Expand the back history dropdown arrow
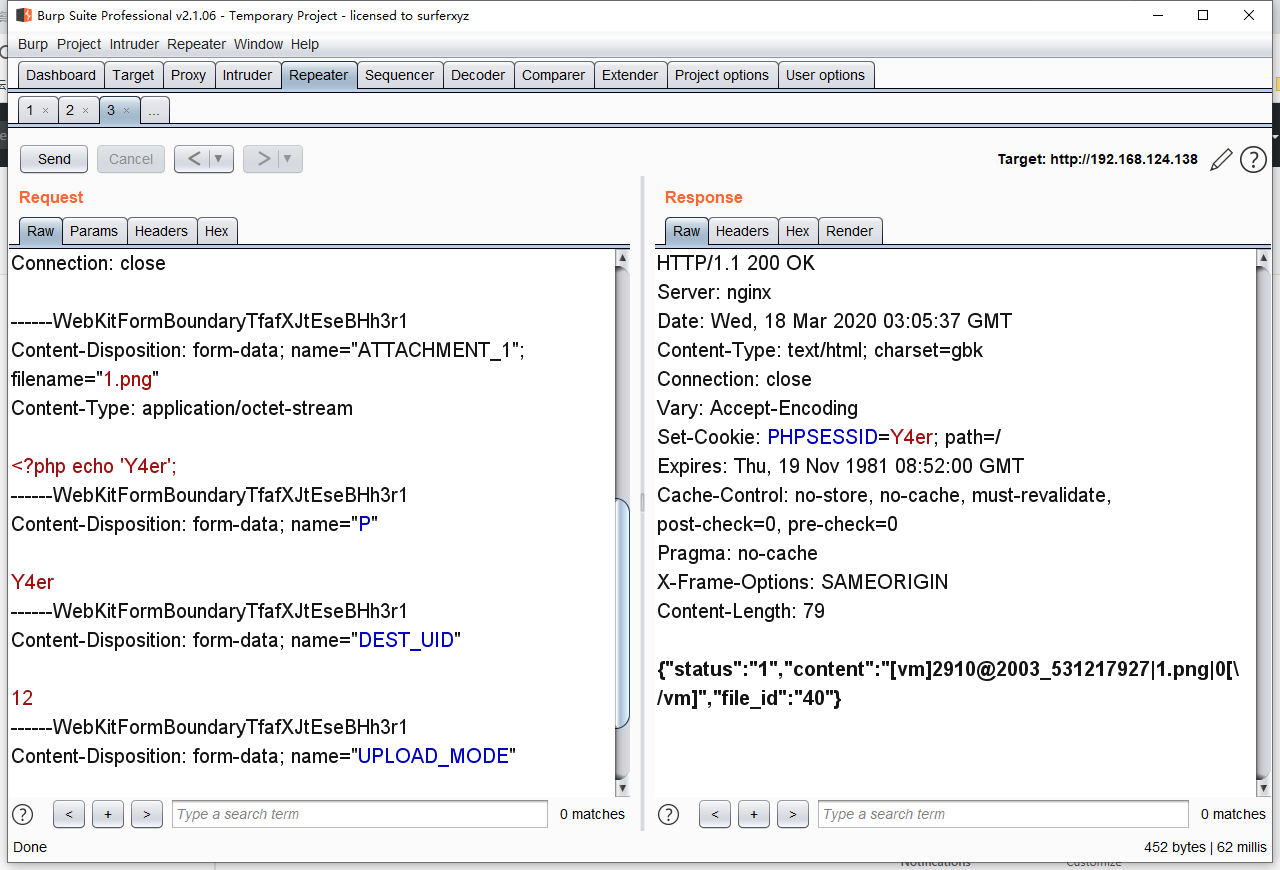Image resolution: width=1280 pixels, height=870 pixels. tap(221, 159)
